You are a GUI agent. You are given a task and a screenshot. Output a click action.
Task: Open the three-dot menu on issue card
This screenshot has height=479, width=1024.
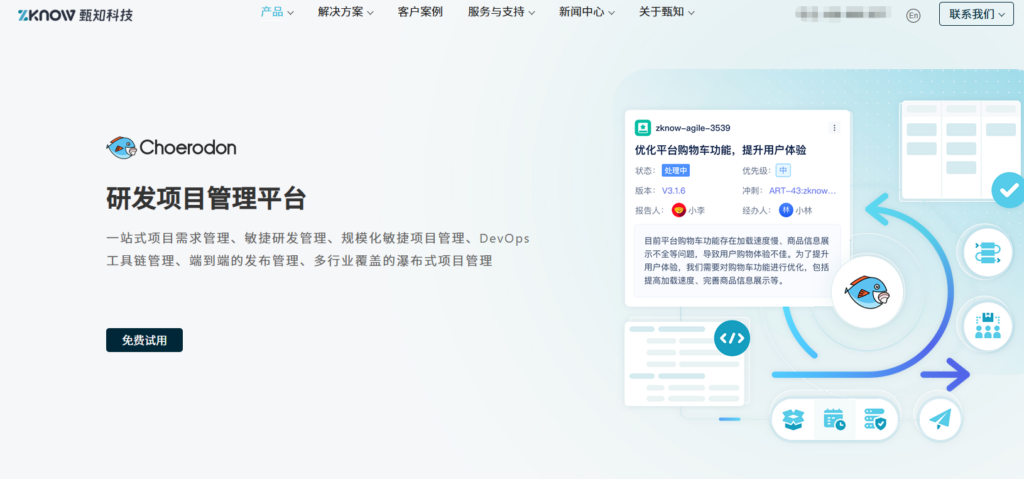pos(834,128)
